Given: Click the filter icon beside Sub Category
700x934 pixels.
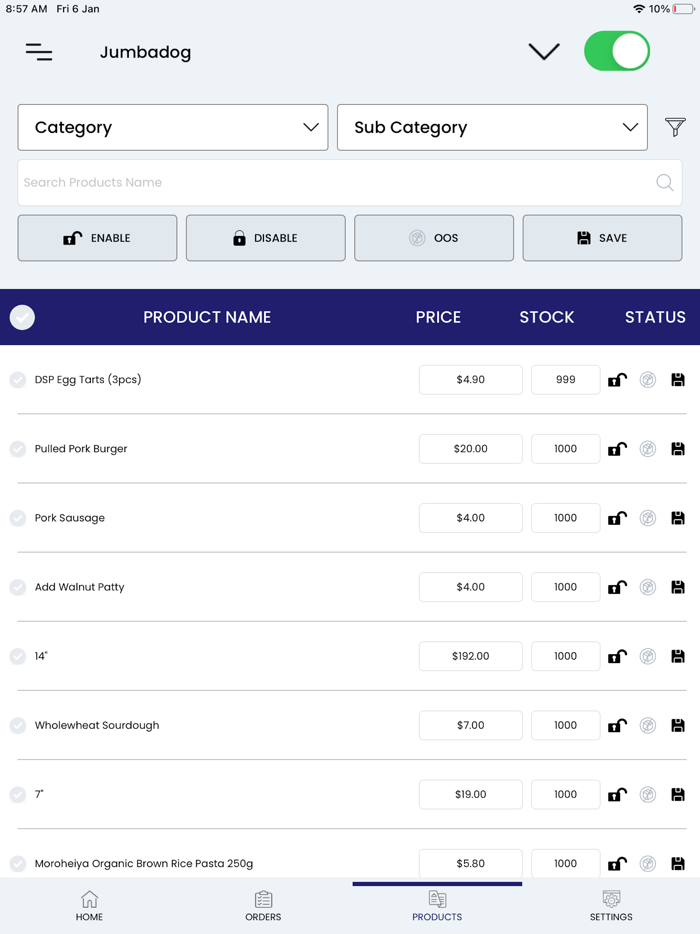Looking at the screenshot, I should [x=676, y=127].
